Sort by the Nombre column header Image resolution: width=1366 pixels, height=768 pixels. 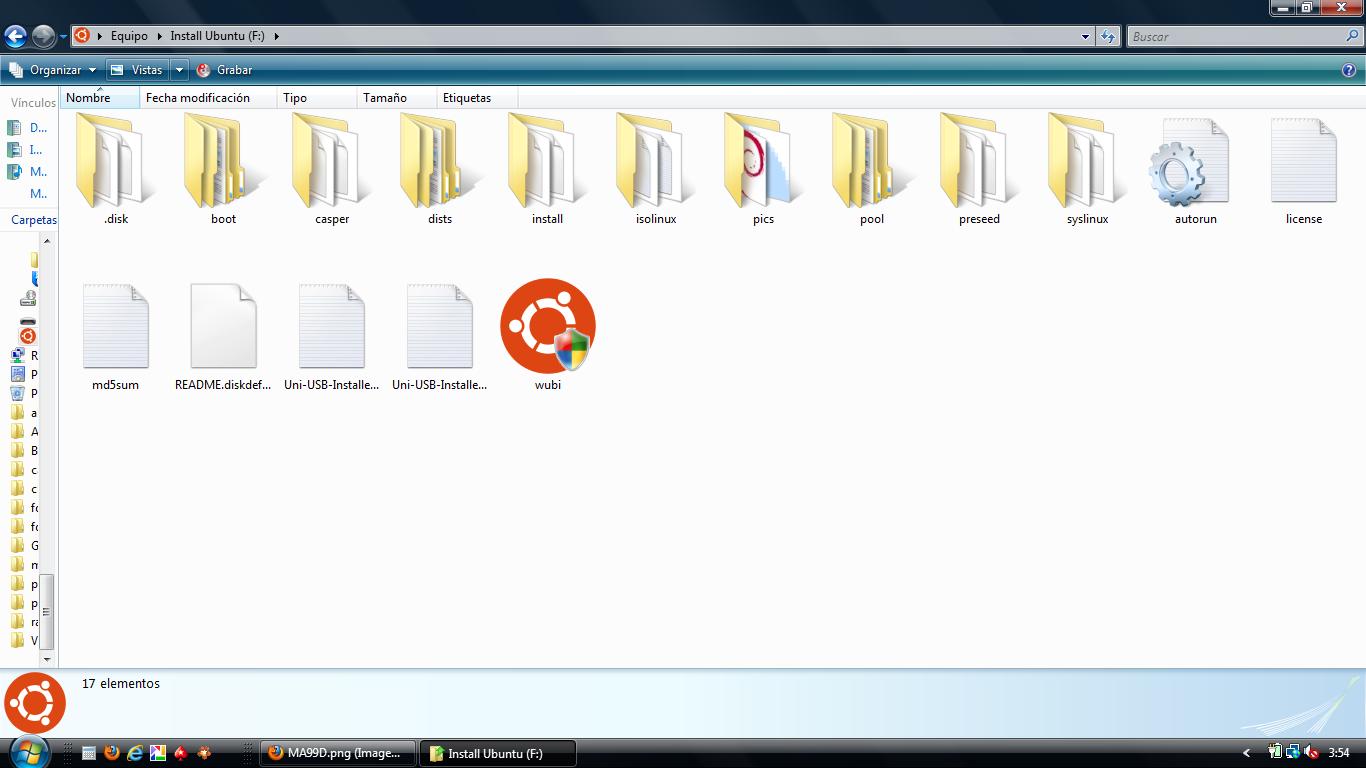click(x=100, y=98)
